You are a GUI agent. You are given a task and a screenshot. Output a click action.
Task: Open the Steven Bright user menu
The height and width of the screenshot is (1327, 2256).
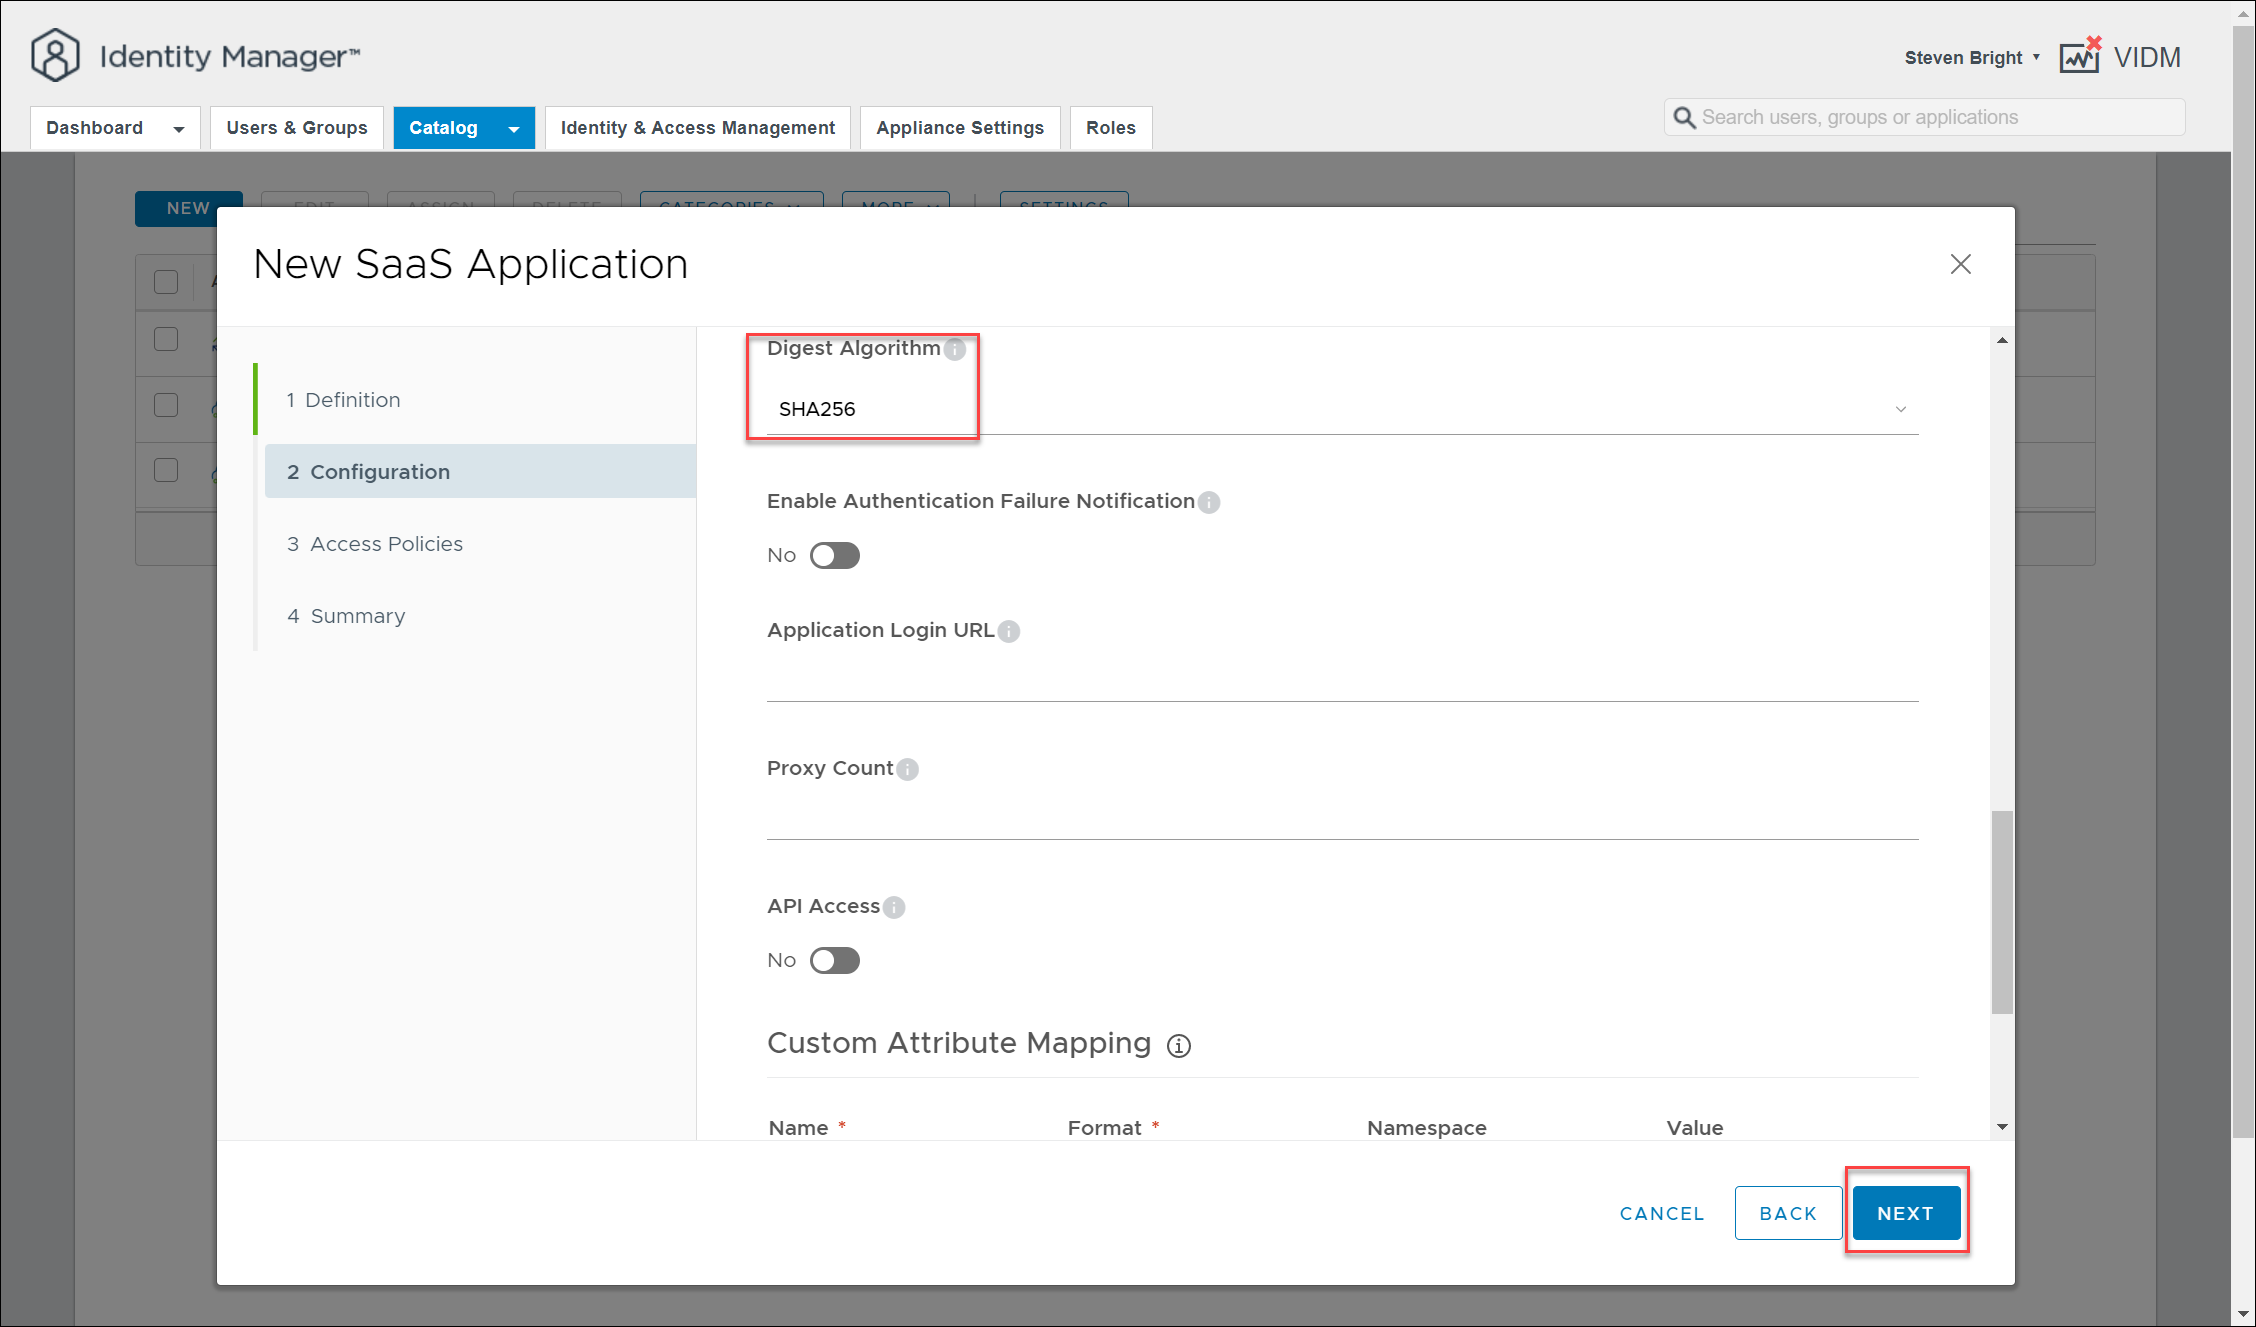click(x=1971, y=58)
